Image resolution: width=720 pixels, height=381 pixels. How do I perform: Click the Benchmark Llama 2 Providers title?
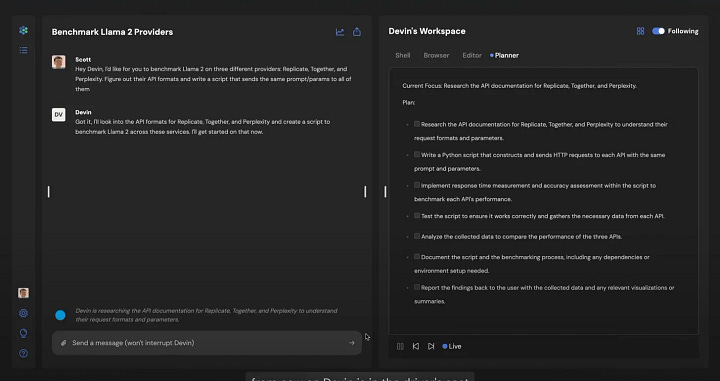point(112,32)
